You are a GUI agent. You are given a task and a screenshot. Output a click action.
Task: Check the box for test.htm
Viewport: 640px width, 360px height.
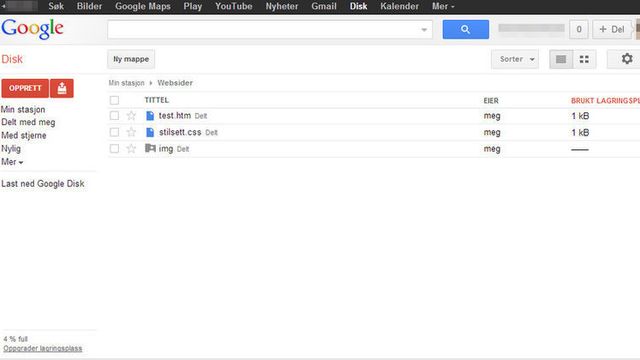pos(114,116)
